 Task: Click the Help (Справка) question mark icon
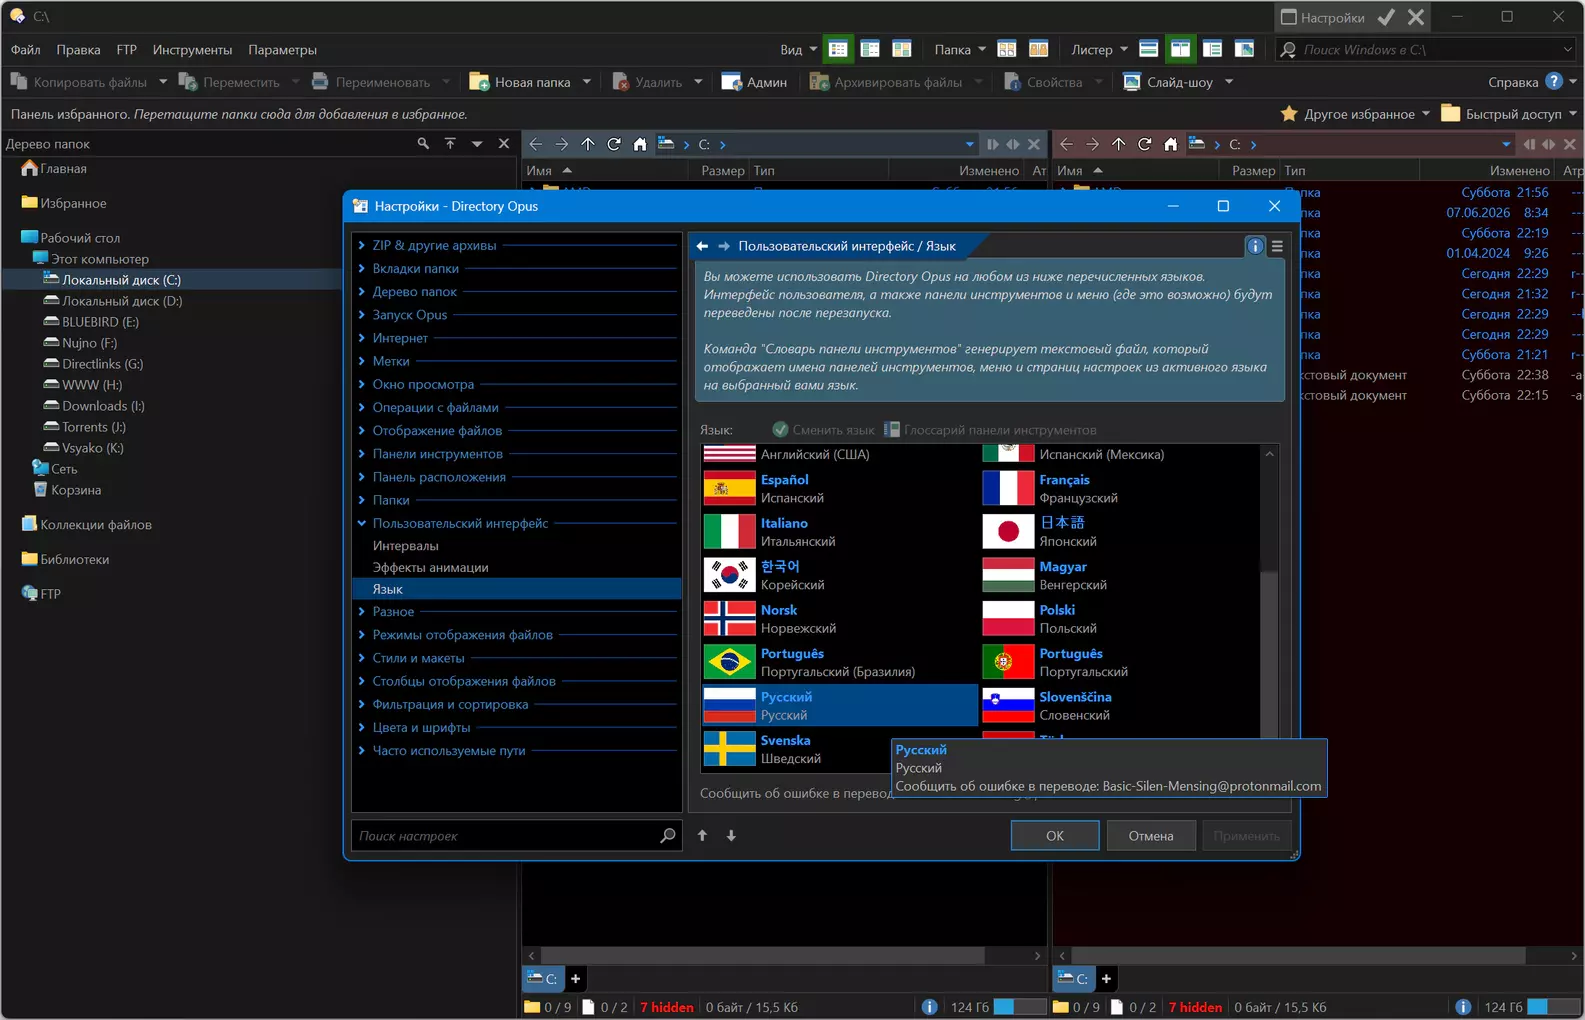point(1554,81)
